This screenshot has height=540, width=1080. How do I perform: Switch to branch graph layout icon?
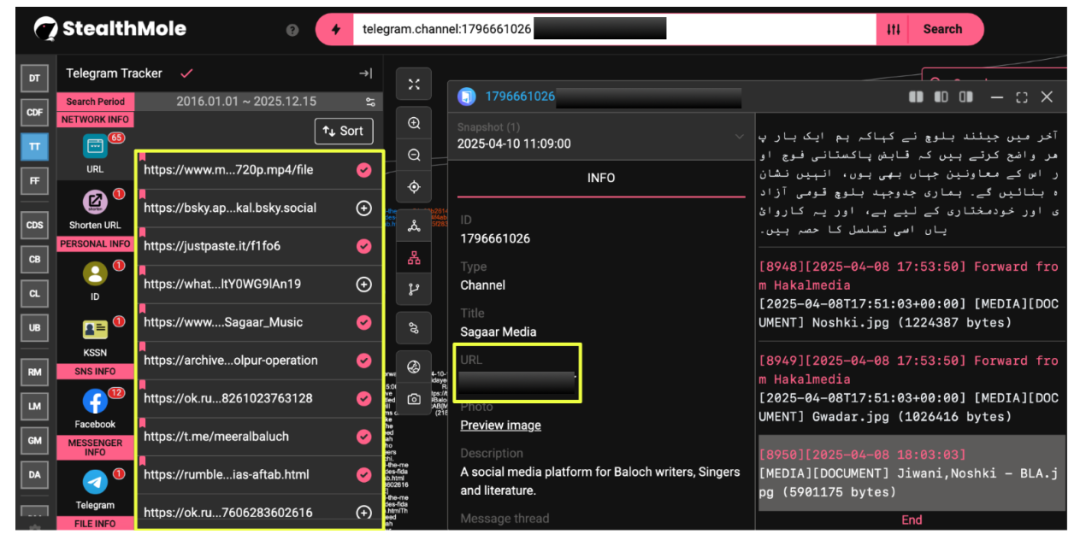pos(414,289)
